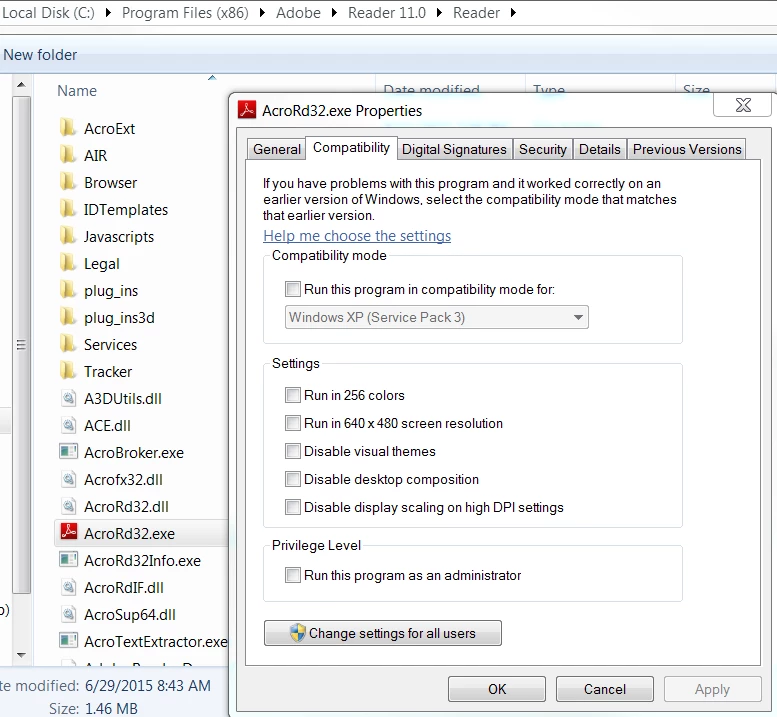Confirm with the OK button

click(x=497, y=689)
